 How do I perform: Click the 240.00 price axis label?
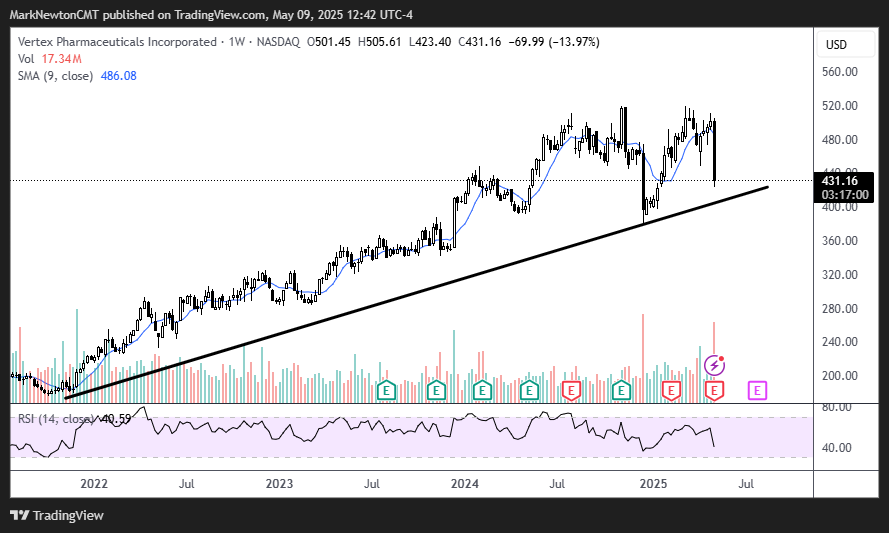pyautogui.click(x=840, y=341)
